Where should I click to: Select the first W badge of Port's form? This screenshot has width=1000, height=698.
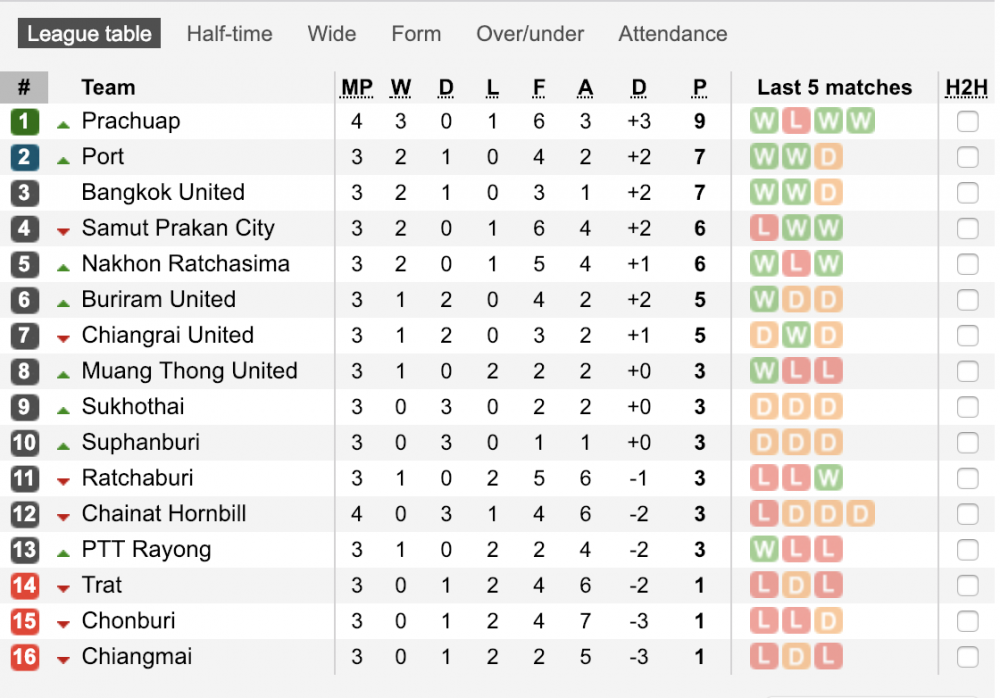763,157
